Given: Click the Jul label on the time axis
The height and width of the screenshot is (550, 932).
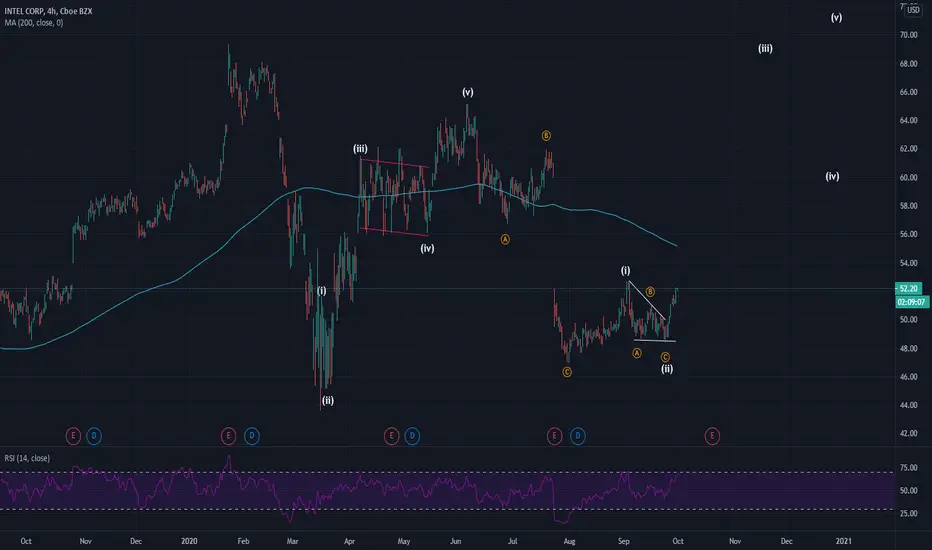Looking at the screenshot, I should [512, 541].
